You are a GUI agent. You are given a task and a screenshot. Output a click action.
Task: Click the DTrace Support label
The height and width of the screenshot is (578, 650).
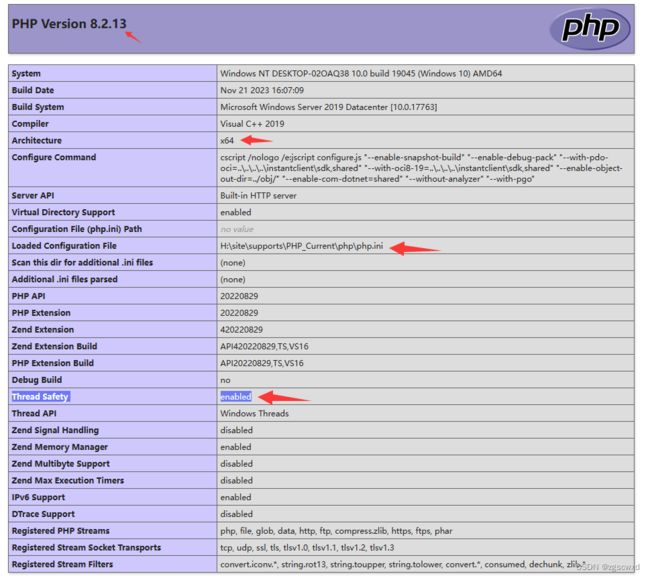click(x=43, y=514)
